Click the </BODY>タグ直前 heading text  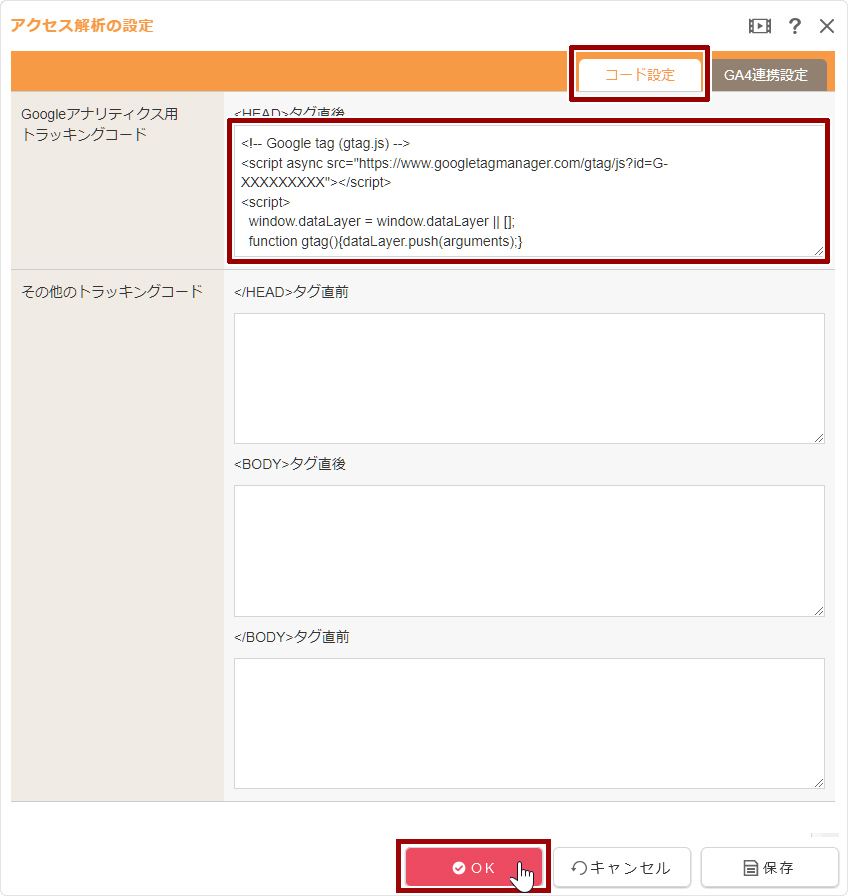pyautogui.click(x=292, y=637)
